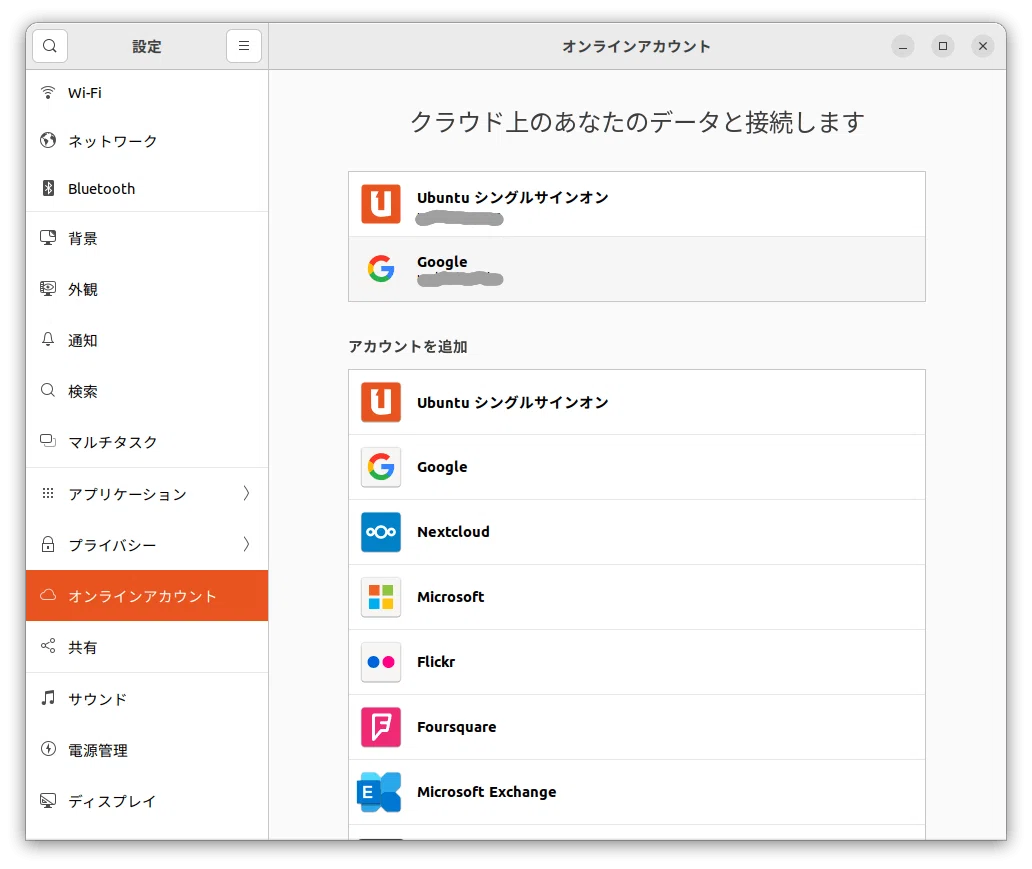Viewport: 1032px width, 869px height.
Task: Click the 電源管理 power icon
Action: click(48, 749)
